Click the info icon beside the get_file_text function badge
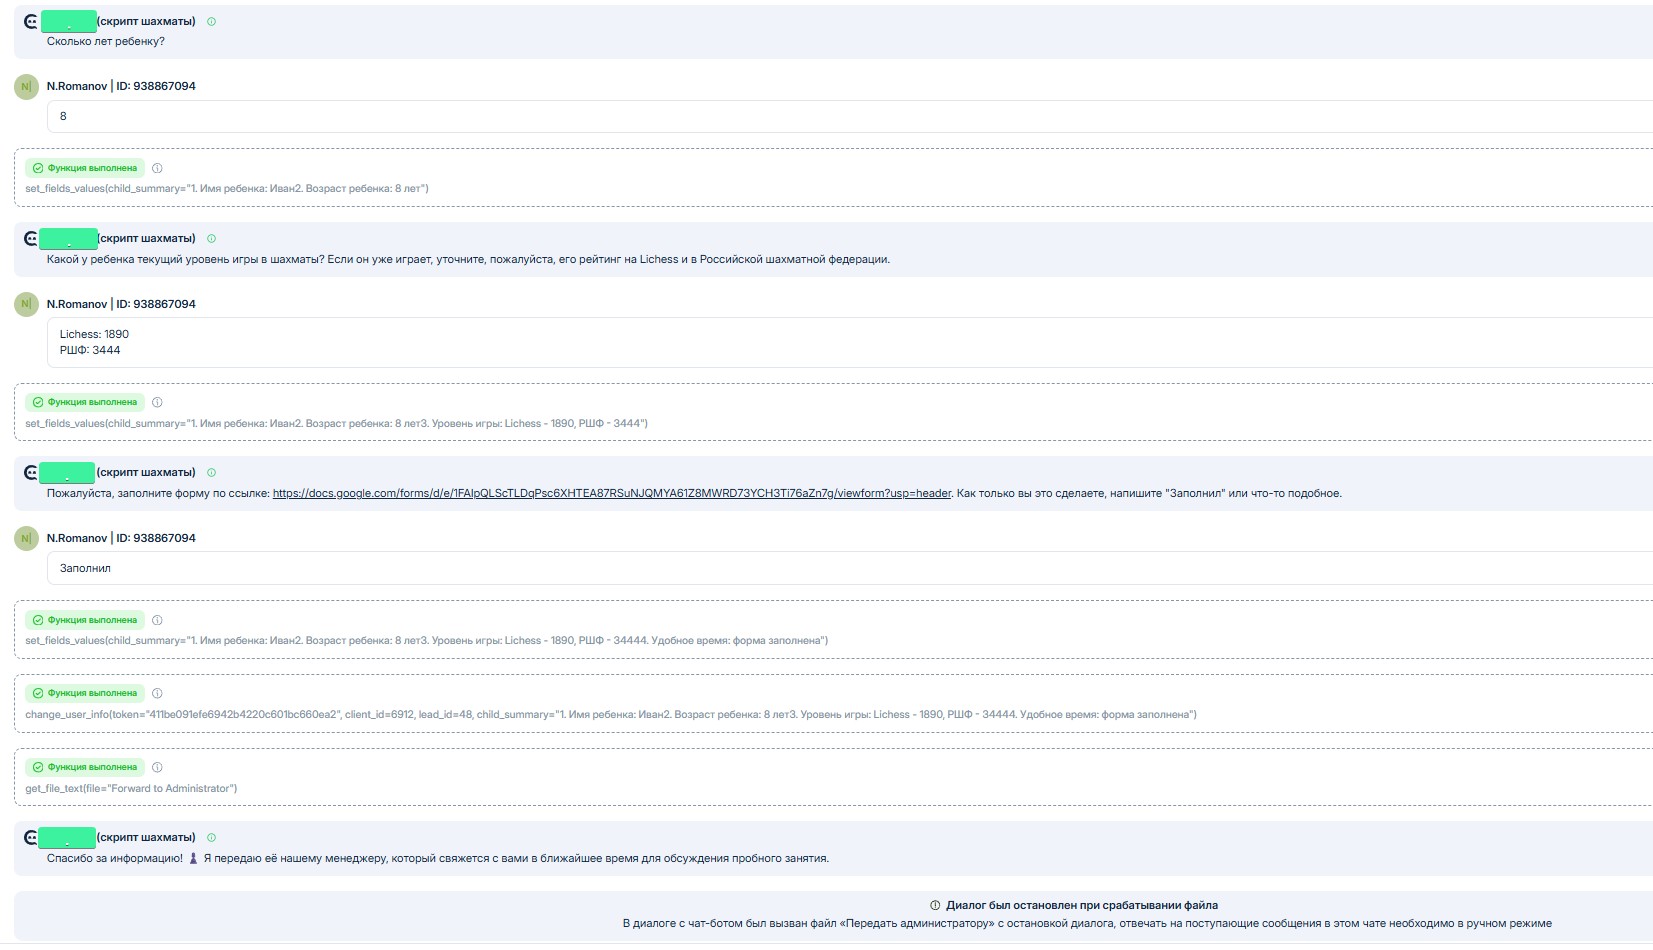 [157, 768]
